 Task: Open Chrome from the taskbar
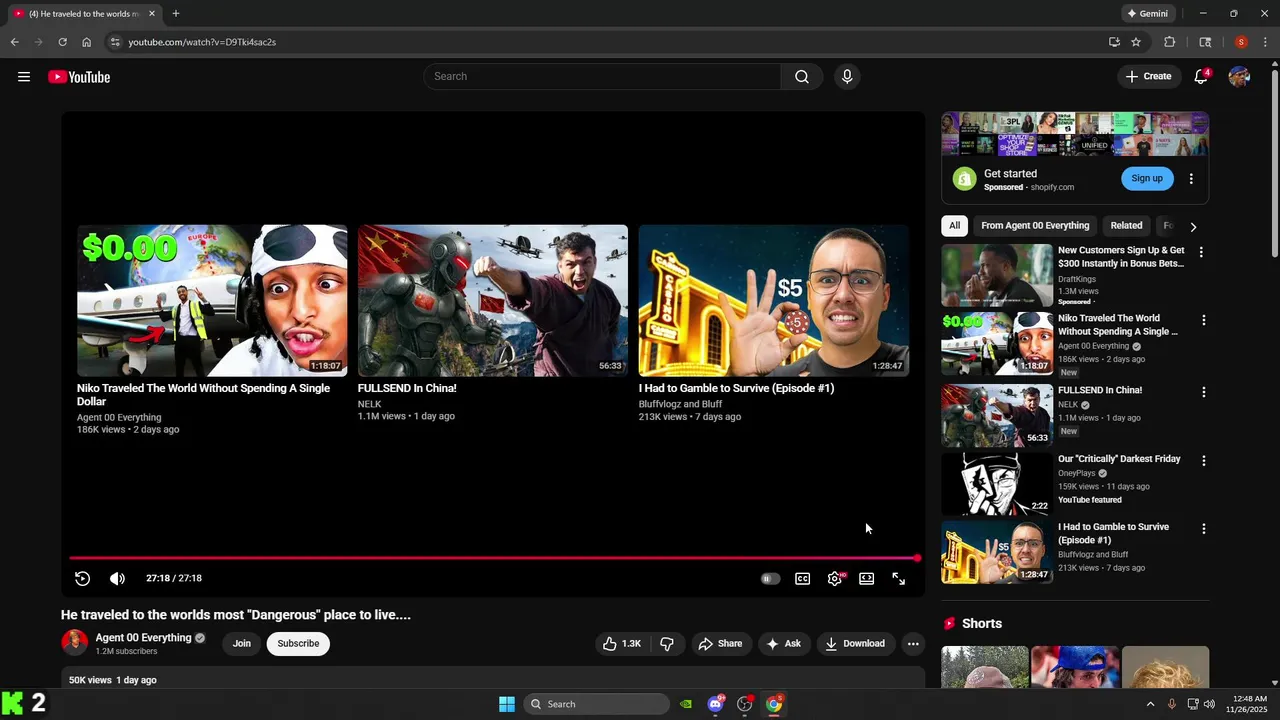(x=774, y=704)
